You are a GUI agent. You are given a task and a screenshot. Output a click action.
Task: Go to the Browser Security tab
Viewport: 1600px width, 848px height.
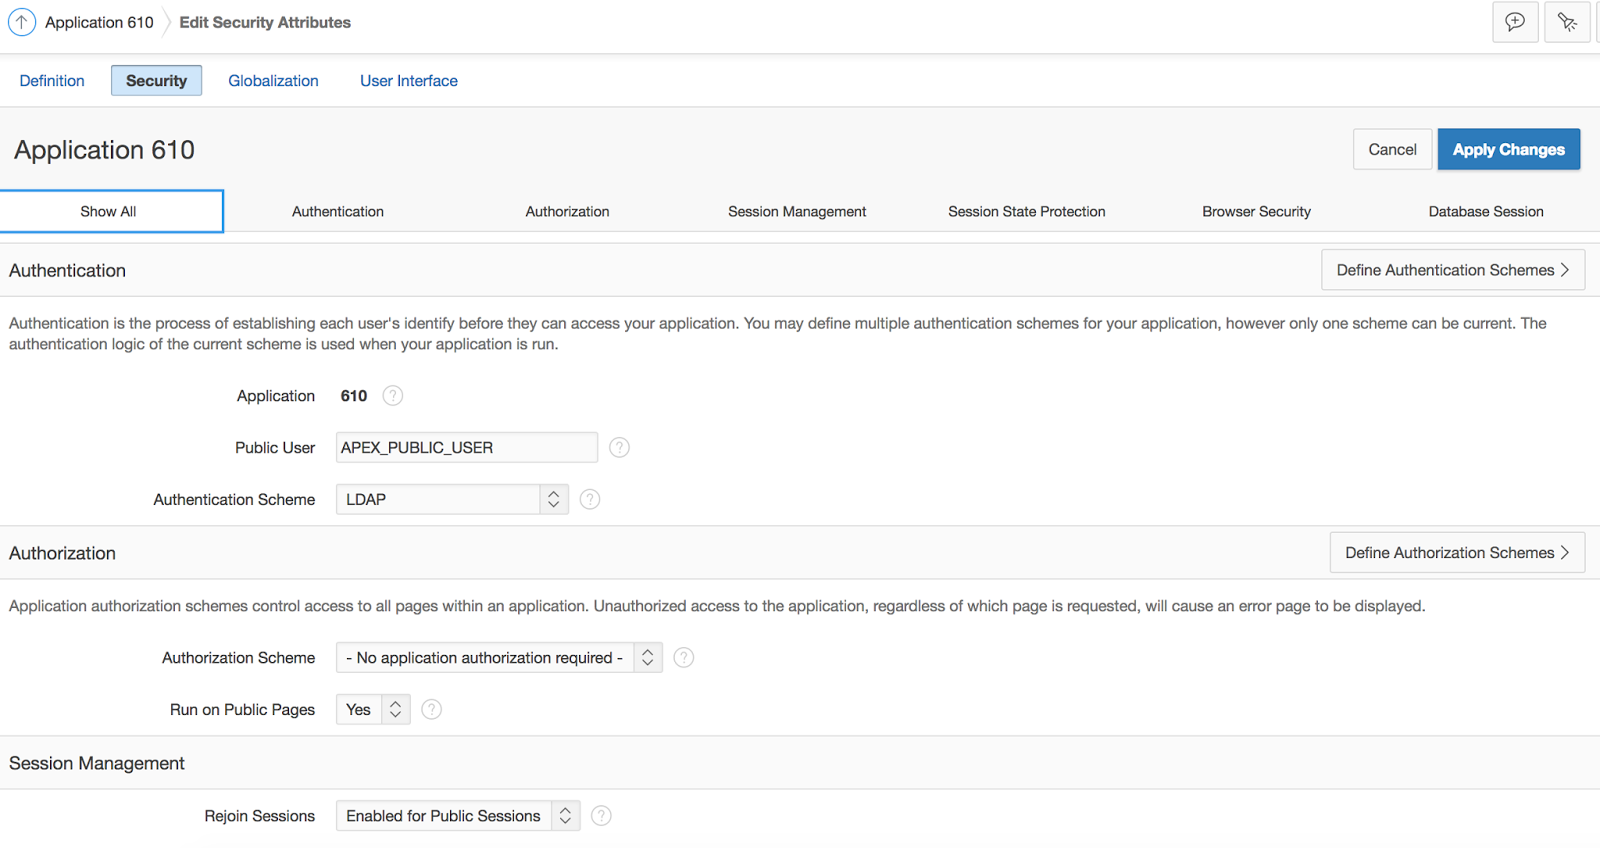click(x=1256, y=212)
